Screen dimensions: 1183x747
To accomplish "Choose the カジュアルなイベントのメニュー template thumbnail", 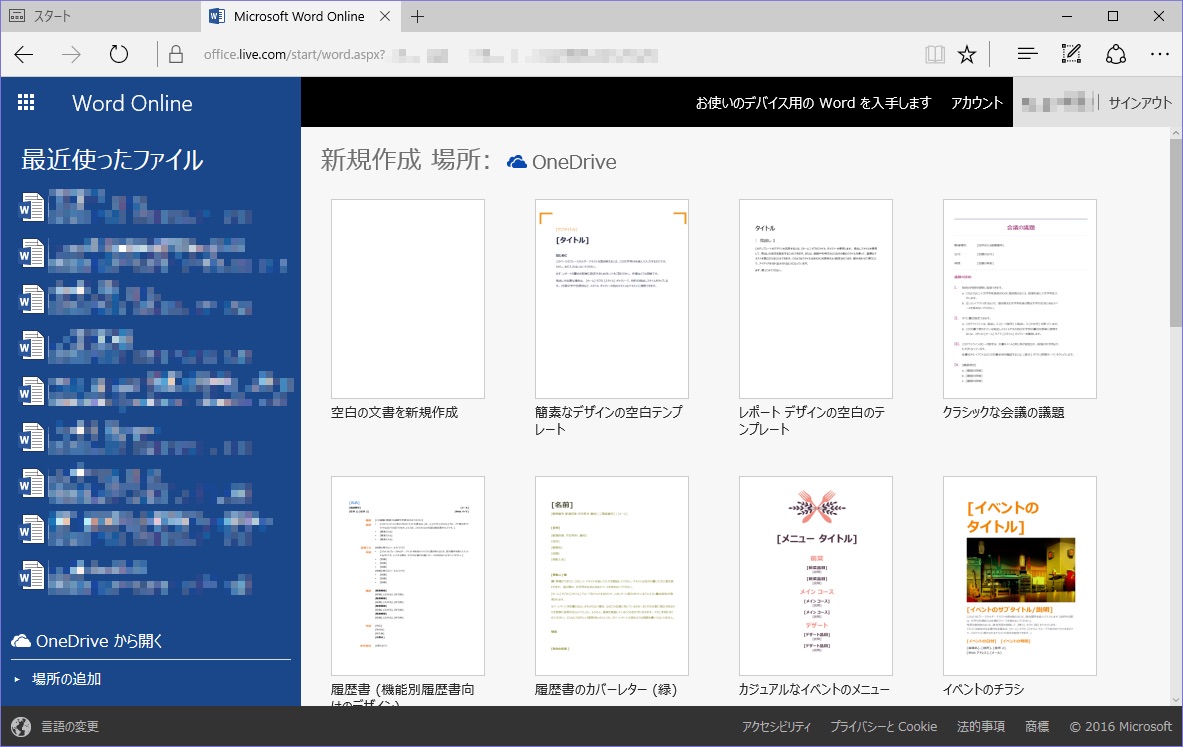I will point(816,576).
